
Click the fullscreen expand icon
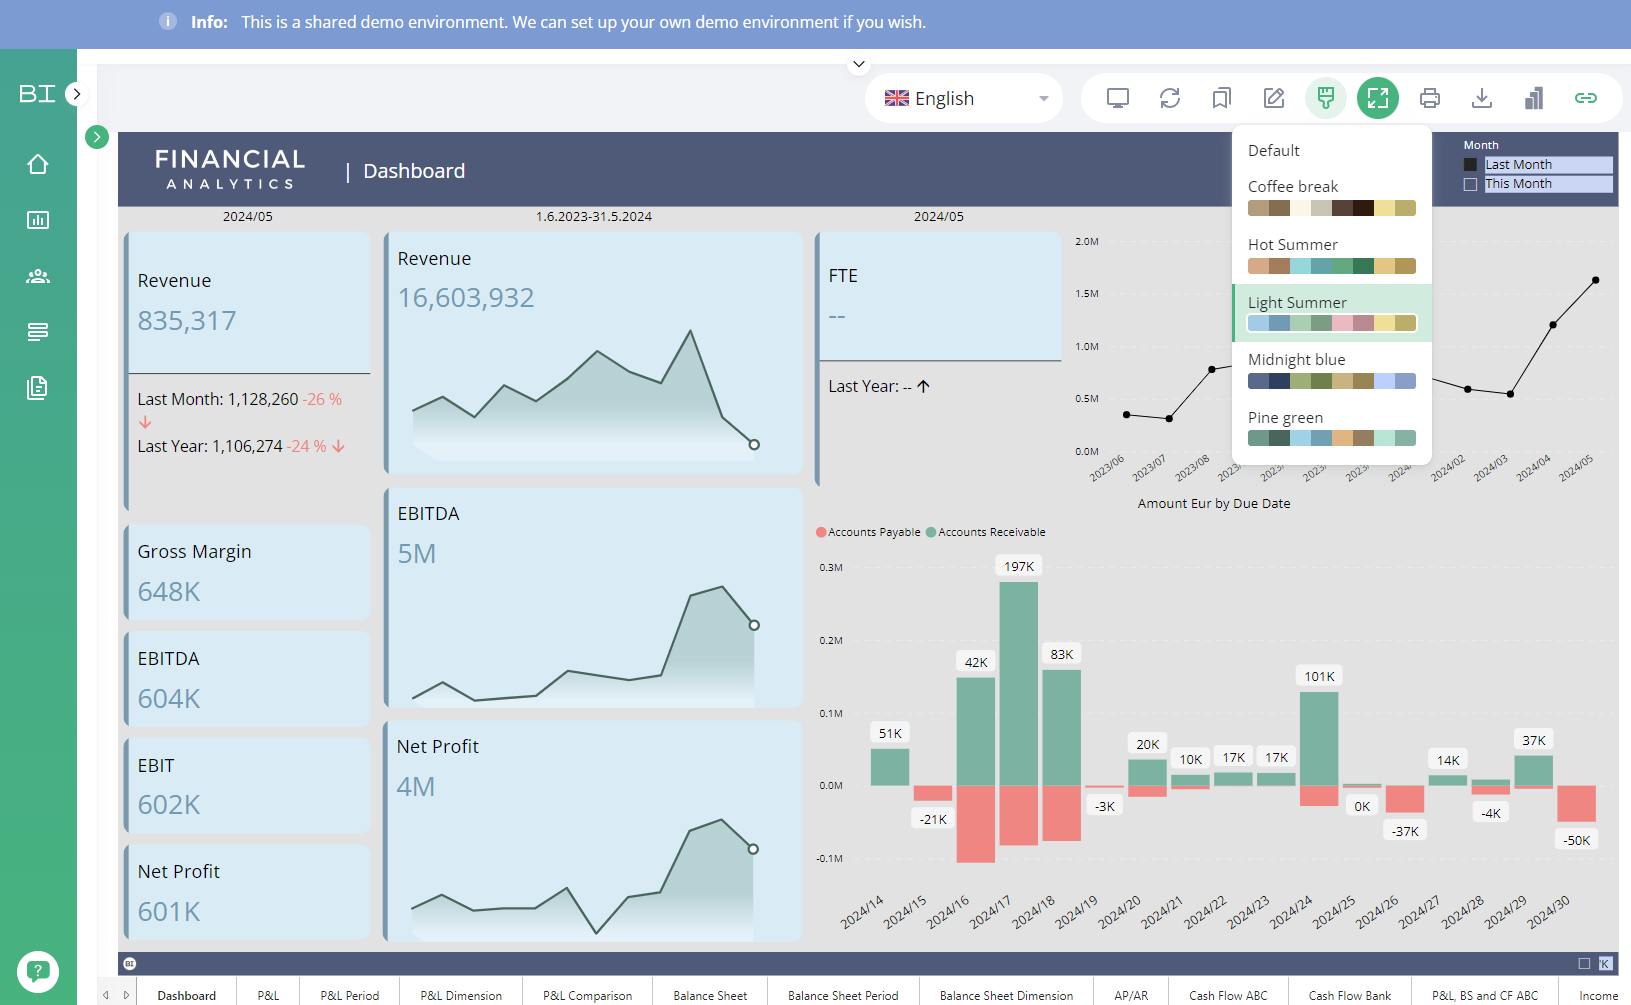click(x=1377, y=98)
